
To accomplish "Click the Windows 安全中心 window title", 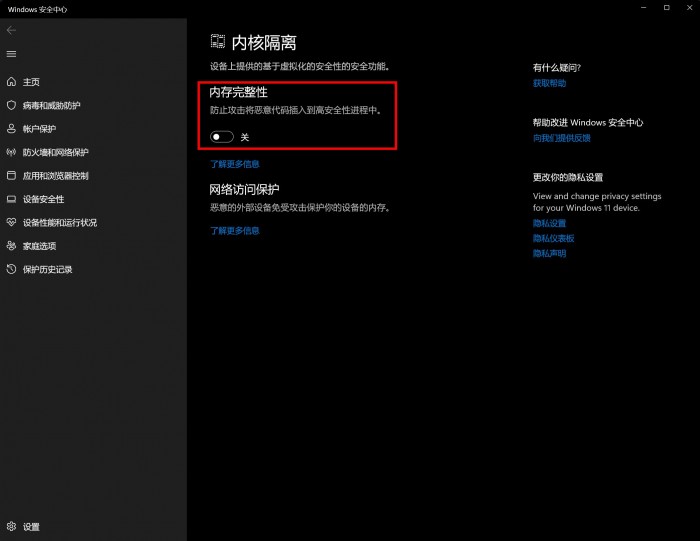I will [38, 9].
